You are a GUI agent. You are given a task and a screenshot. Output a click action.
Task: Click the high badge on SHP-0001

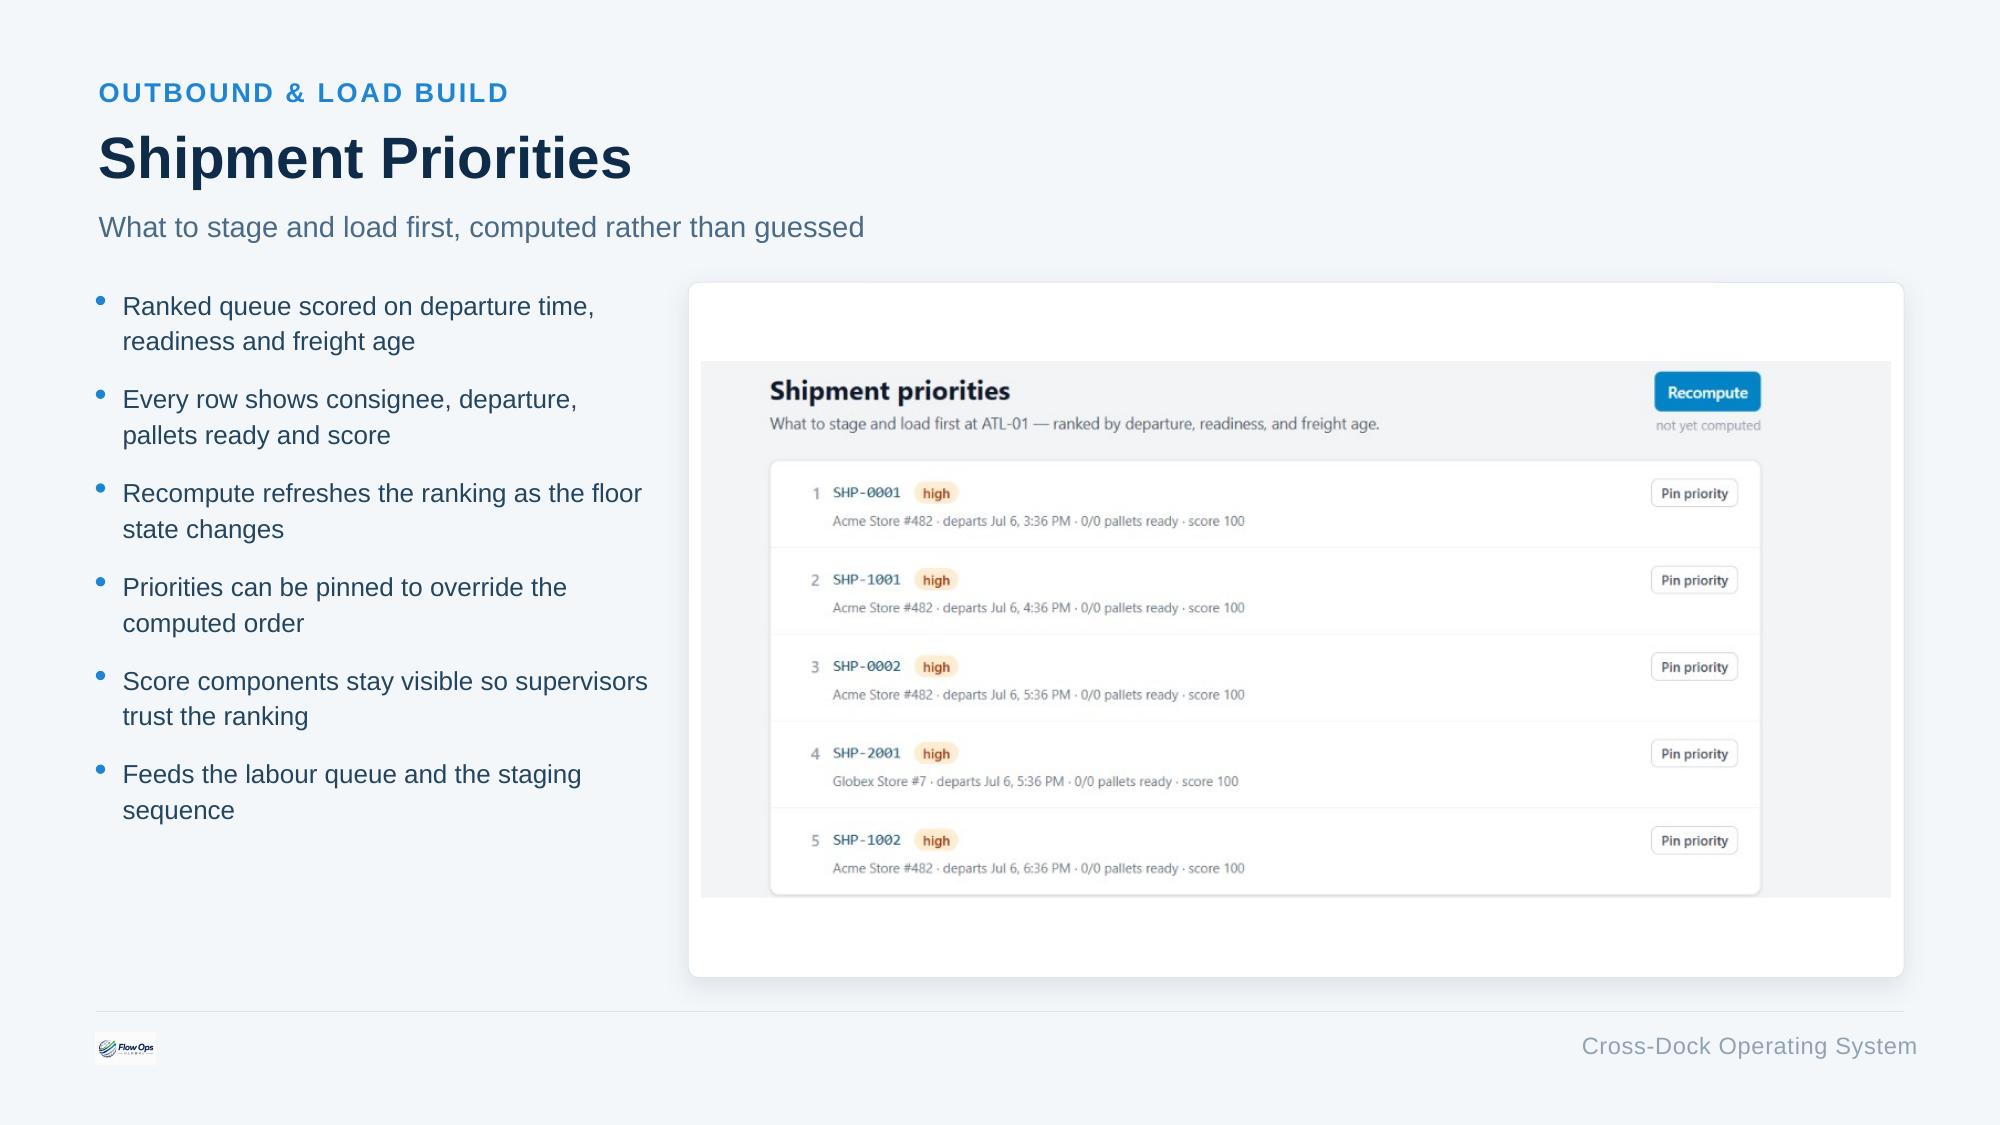936,493
